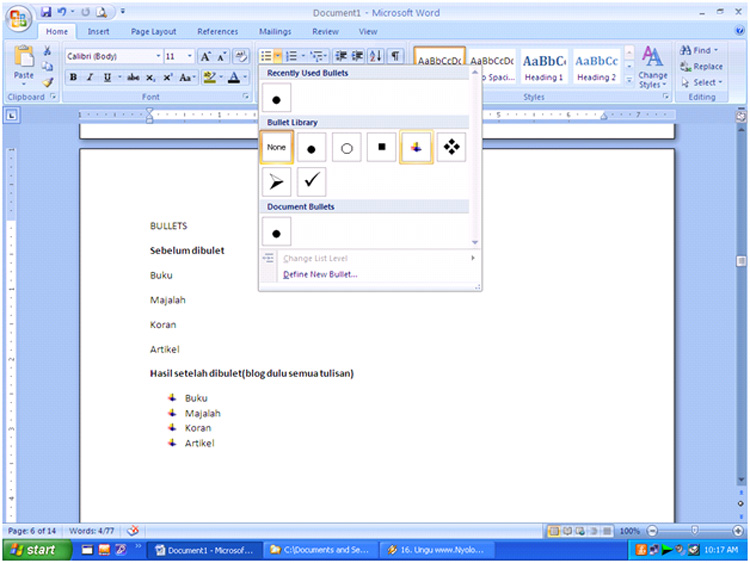Select None in Bullet Library
Viewport: 750px width, 563px height.
[276, 147]
